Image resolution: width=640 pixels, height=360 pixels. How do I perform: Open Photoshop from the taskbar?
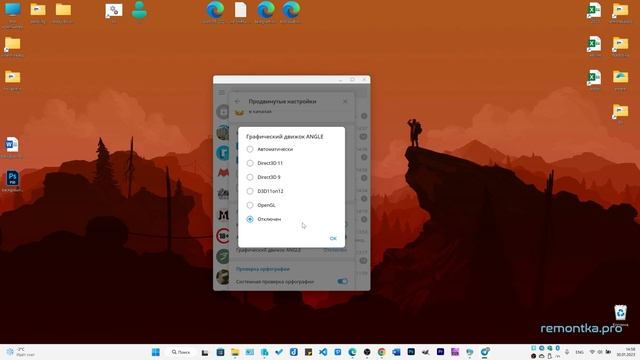click(x=411, y=352)
